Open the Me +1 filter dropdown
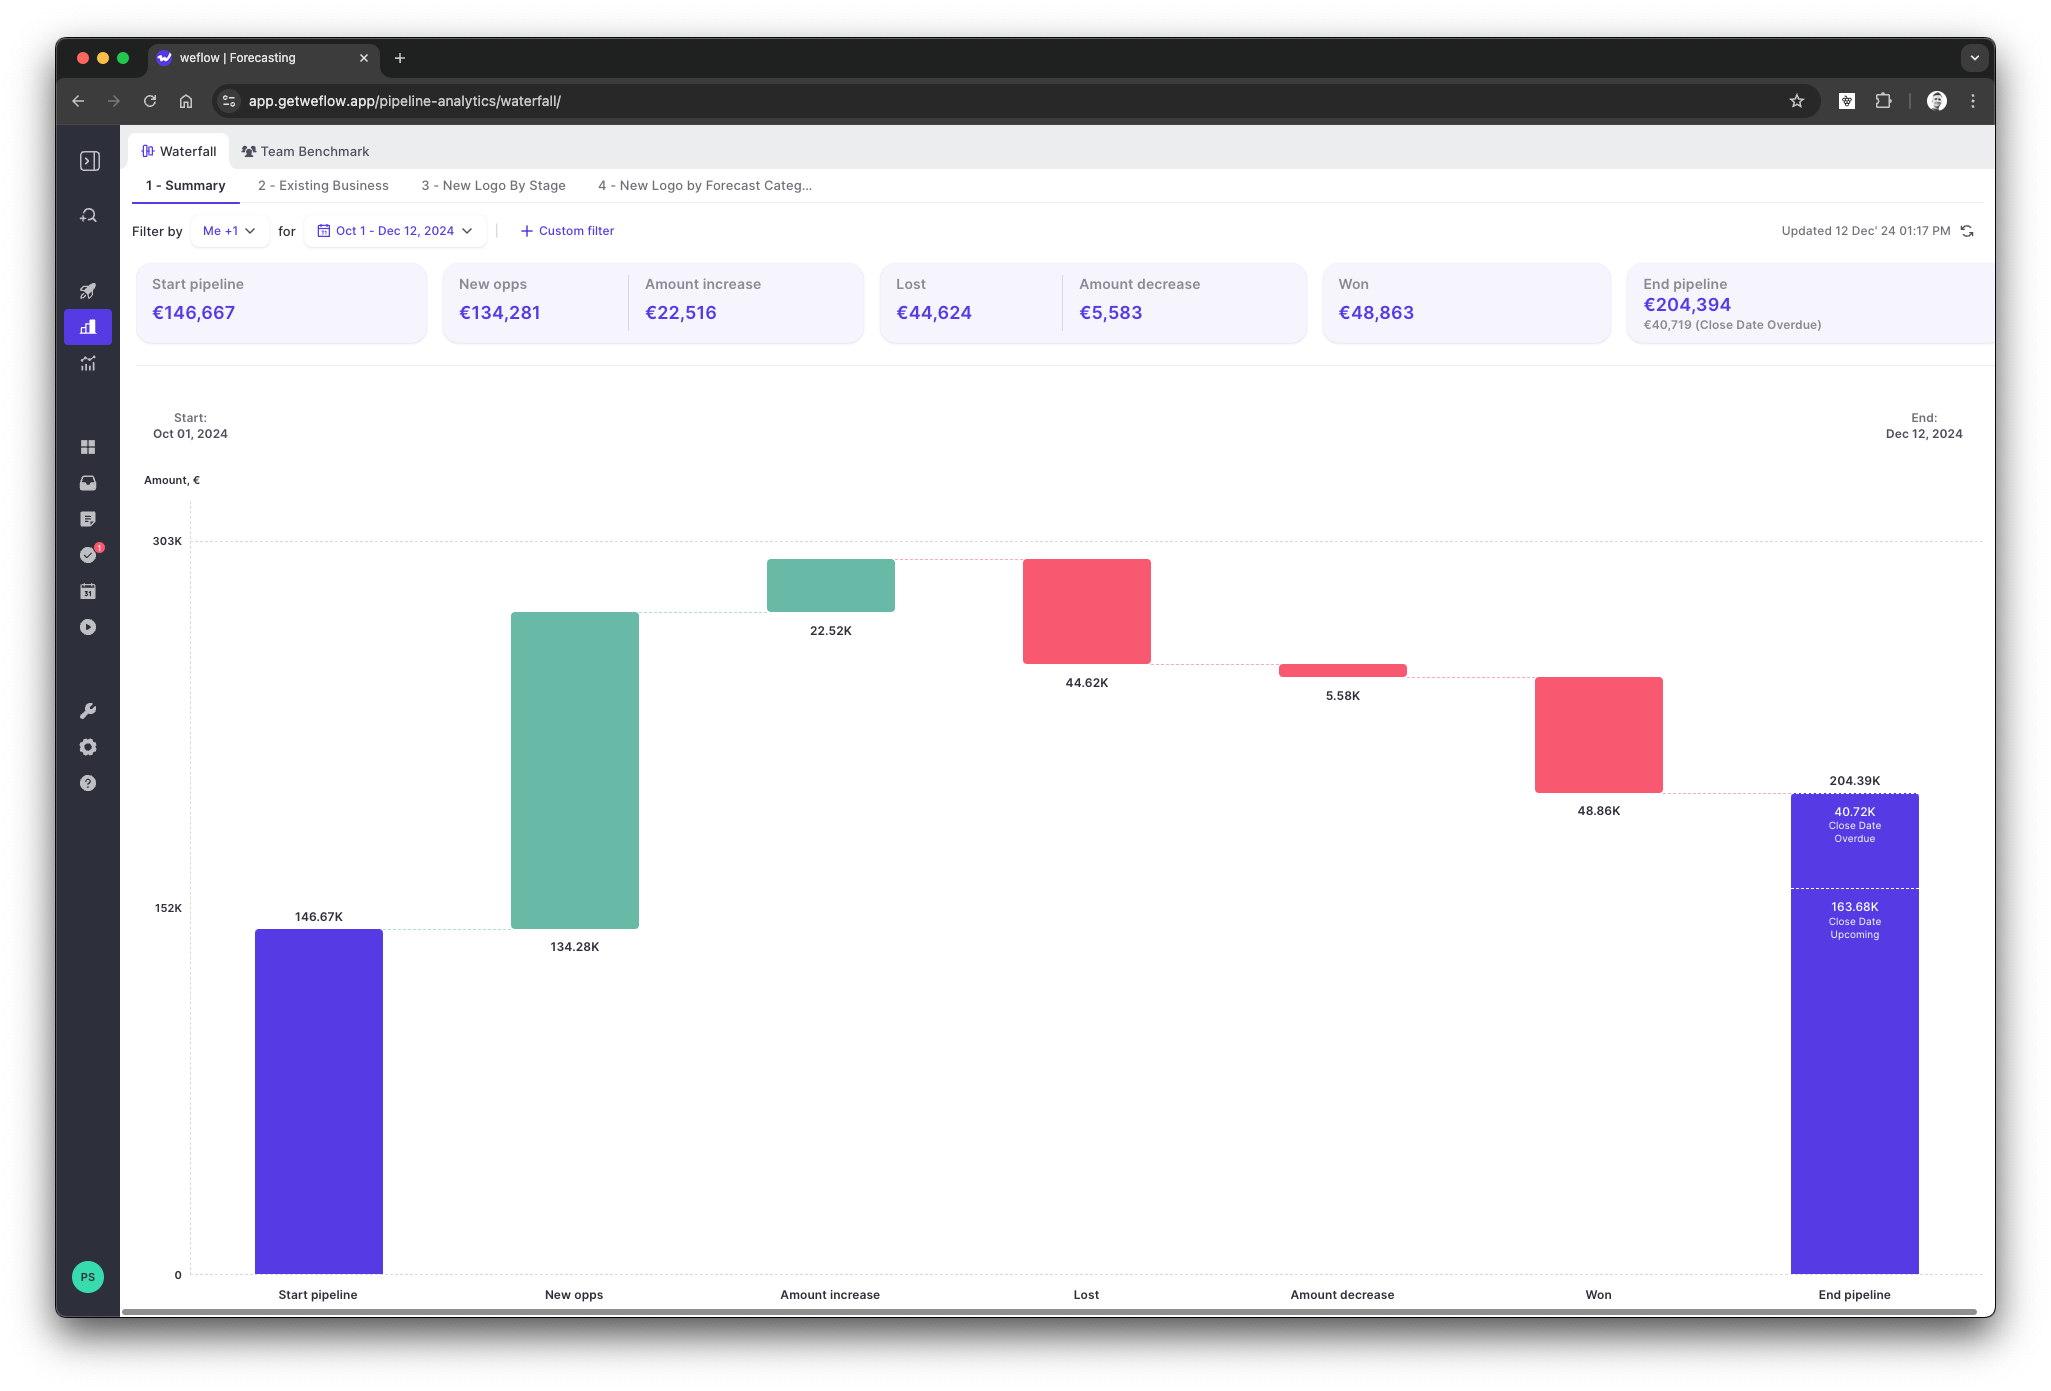This screenshot has height=1391, width=2051. 229,231
